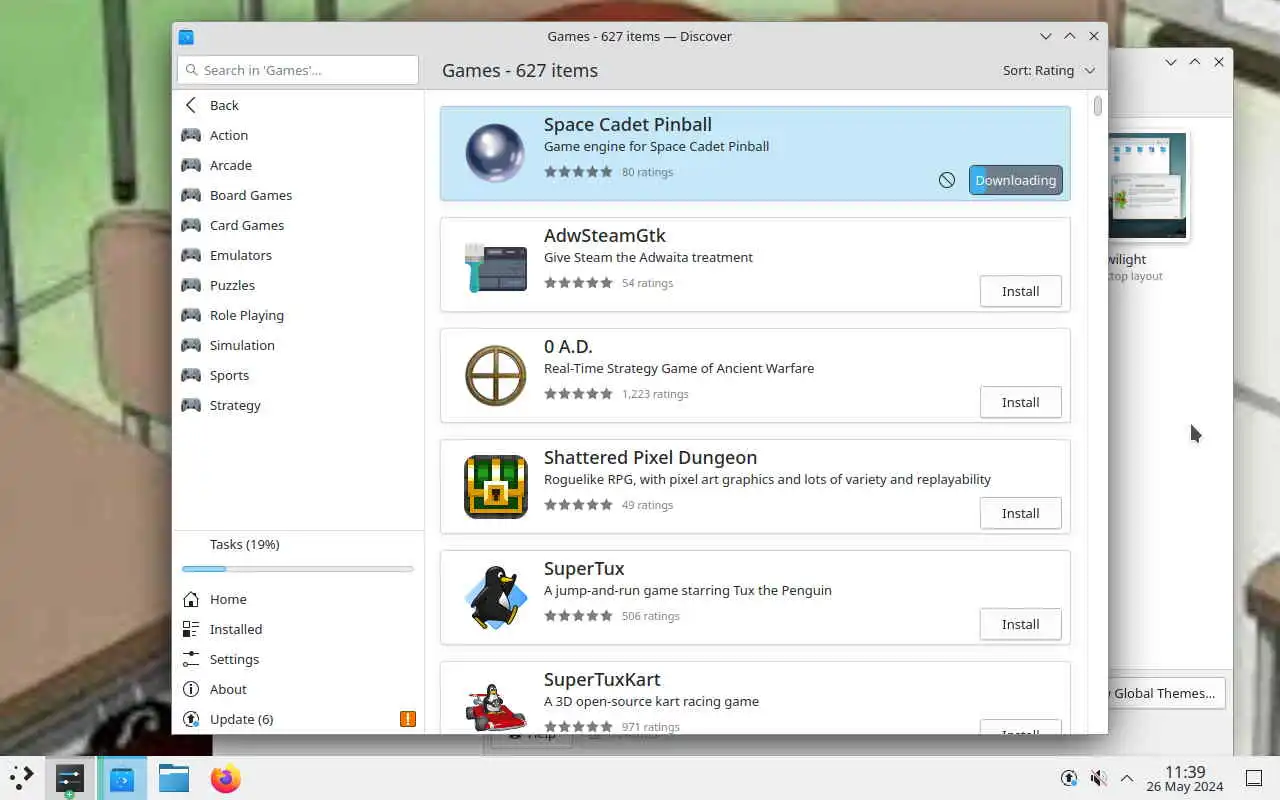Select the Sports category
Viewport: 1280px width, 800px height.
point(298,375)
